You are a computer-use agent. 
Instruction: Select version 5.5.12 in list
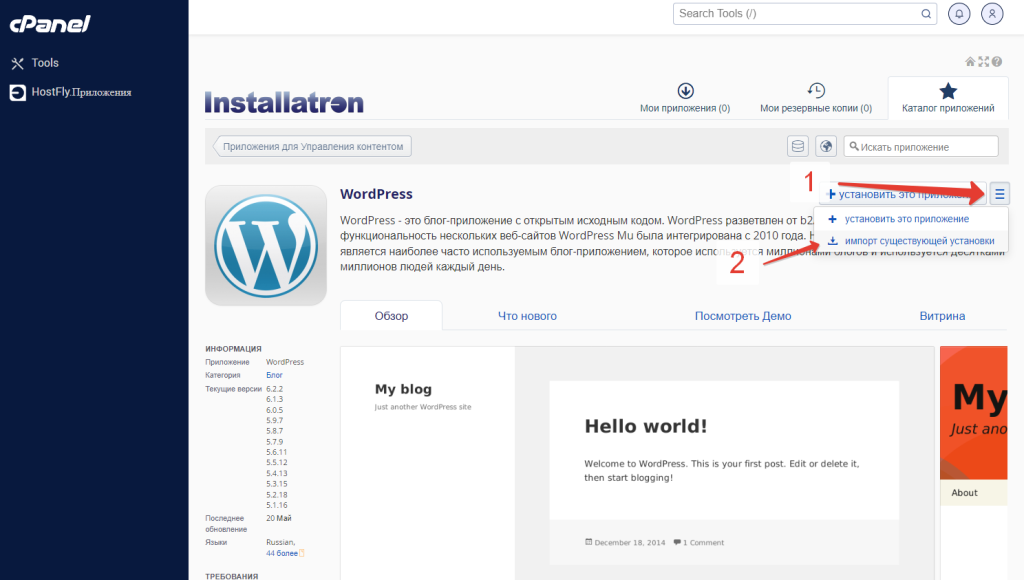[276, 462]
